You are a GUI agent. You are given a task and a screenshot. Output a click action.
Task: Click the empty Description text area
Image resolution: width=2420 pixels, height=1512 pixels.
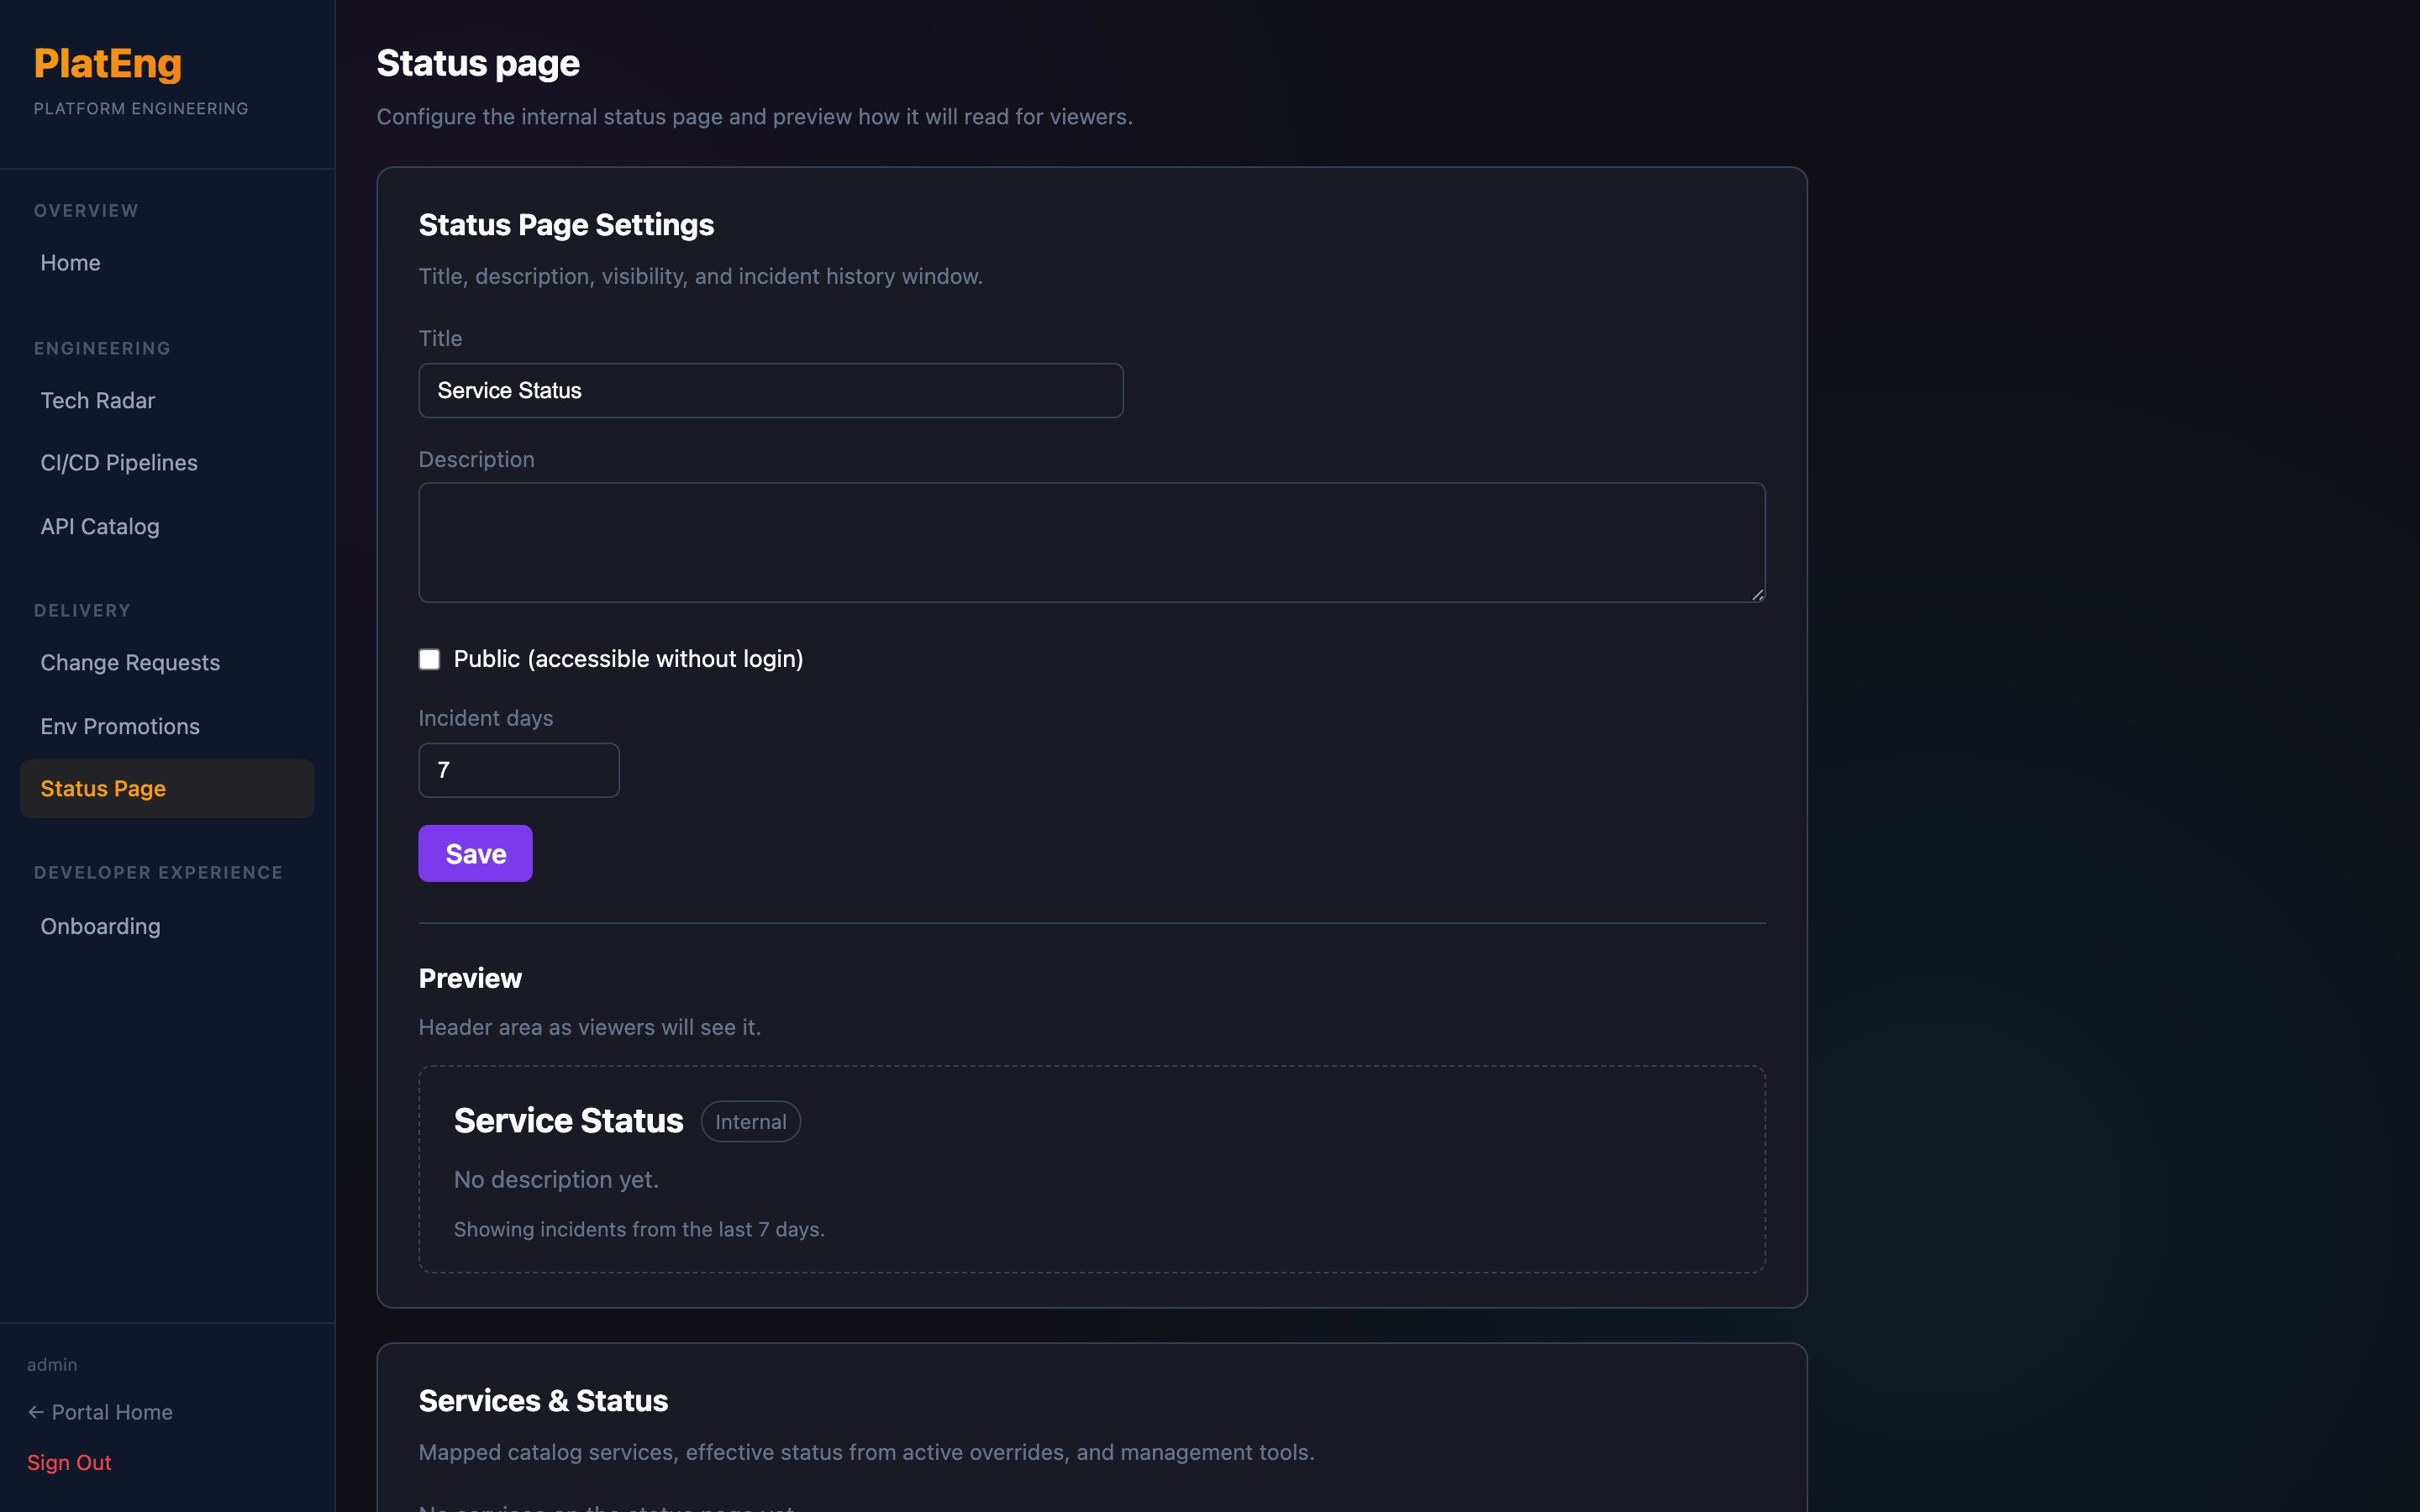(1091, 541)
